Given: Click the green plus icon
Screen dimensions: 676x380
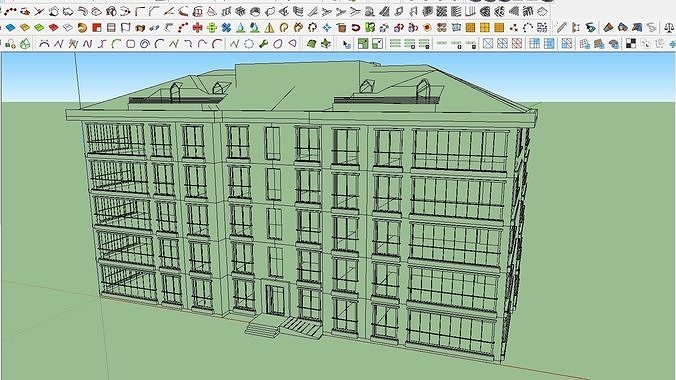Looking at the screenshot, I should pos(212,28).
